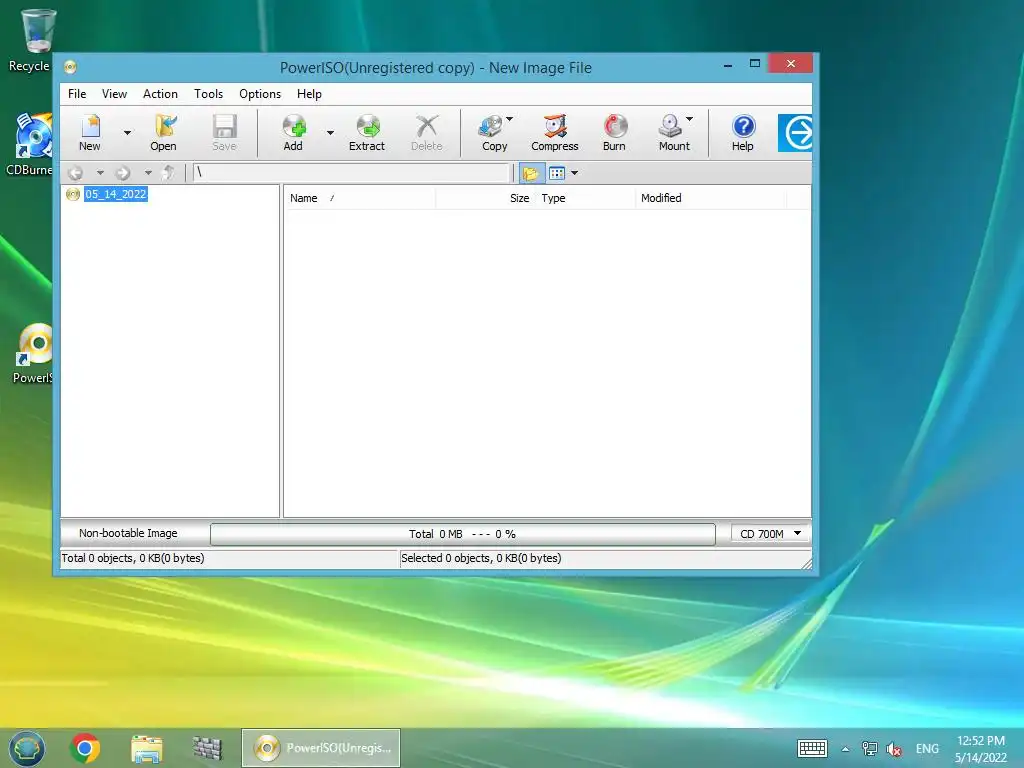This screenshot has width=1024, height=768.
Task: Click the ENG language indicator
Action: pos(927,748)
